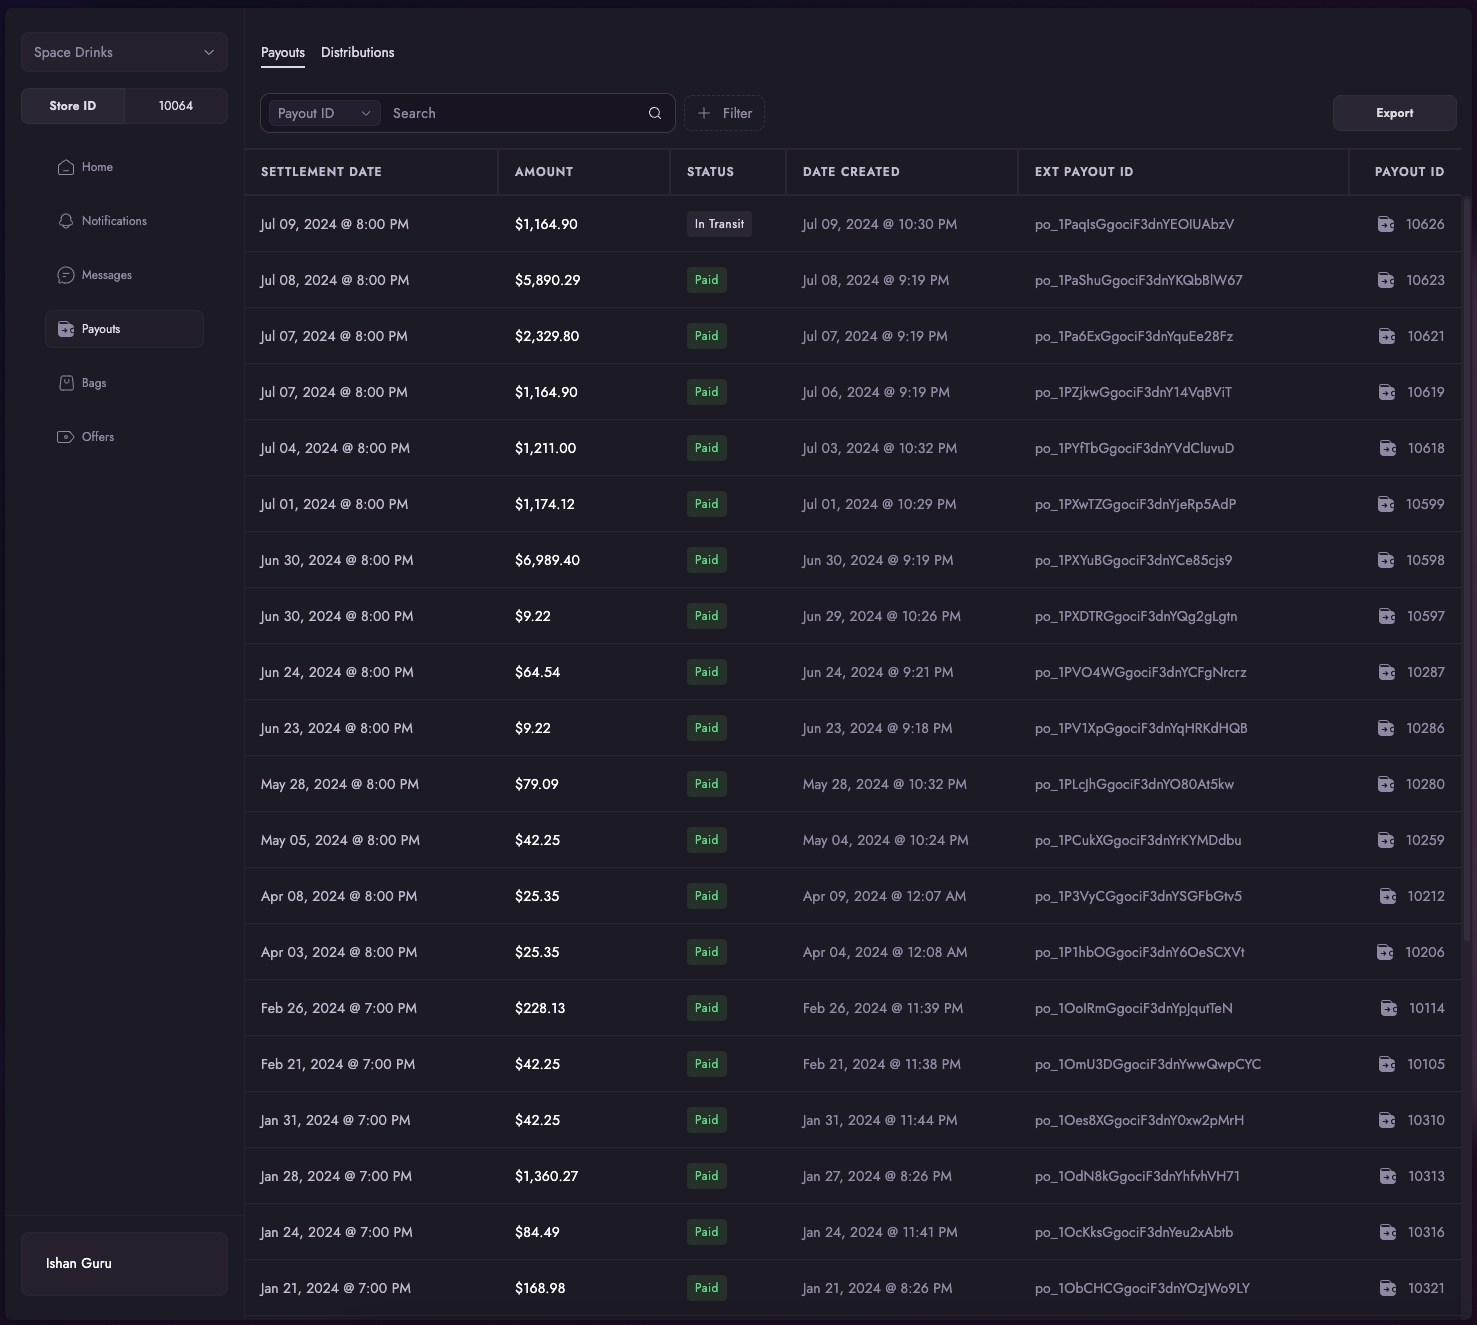Click wallet icon beside payout 10114
Viewport: 1477px width, 1325px height.
1389,1008
